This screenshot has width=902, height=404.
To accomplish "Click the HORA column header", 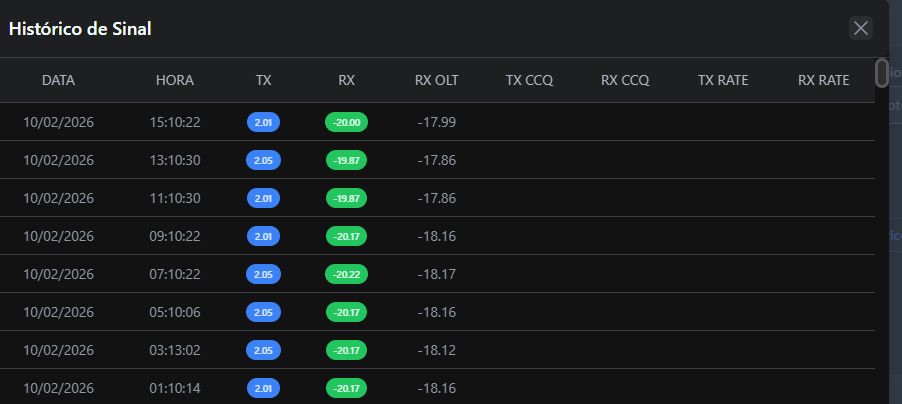I will [175, 80].
